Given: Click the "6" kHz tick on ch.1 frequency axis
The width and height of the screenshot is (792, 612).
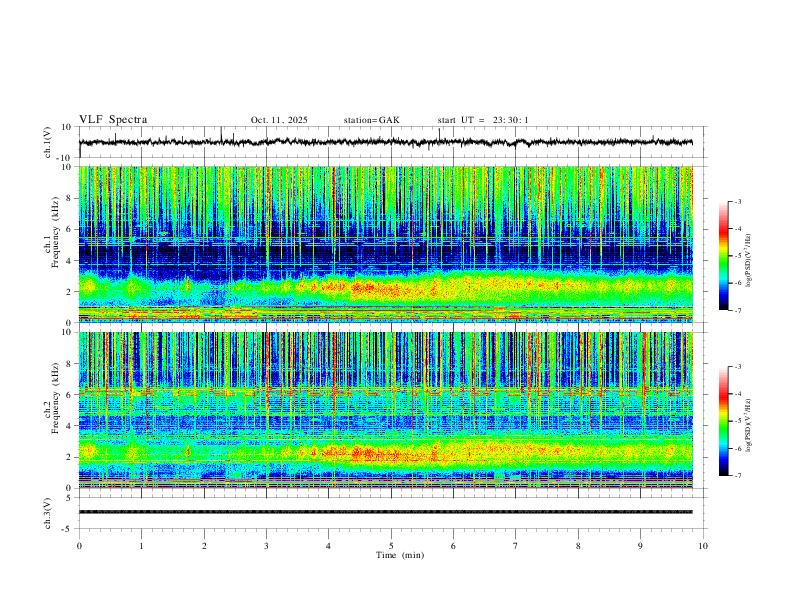Looking at the screenshot, I should point(69,229).
